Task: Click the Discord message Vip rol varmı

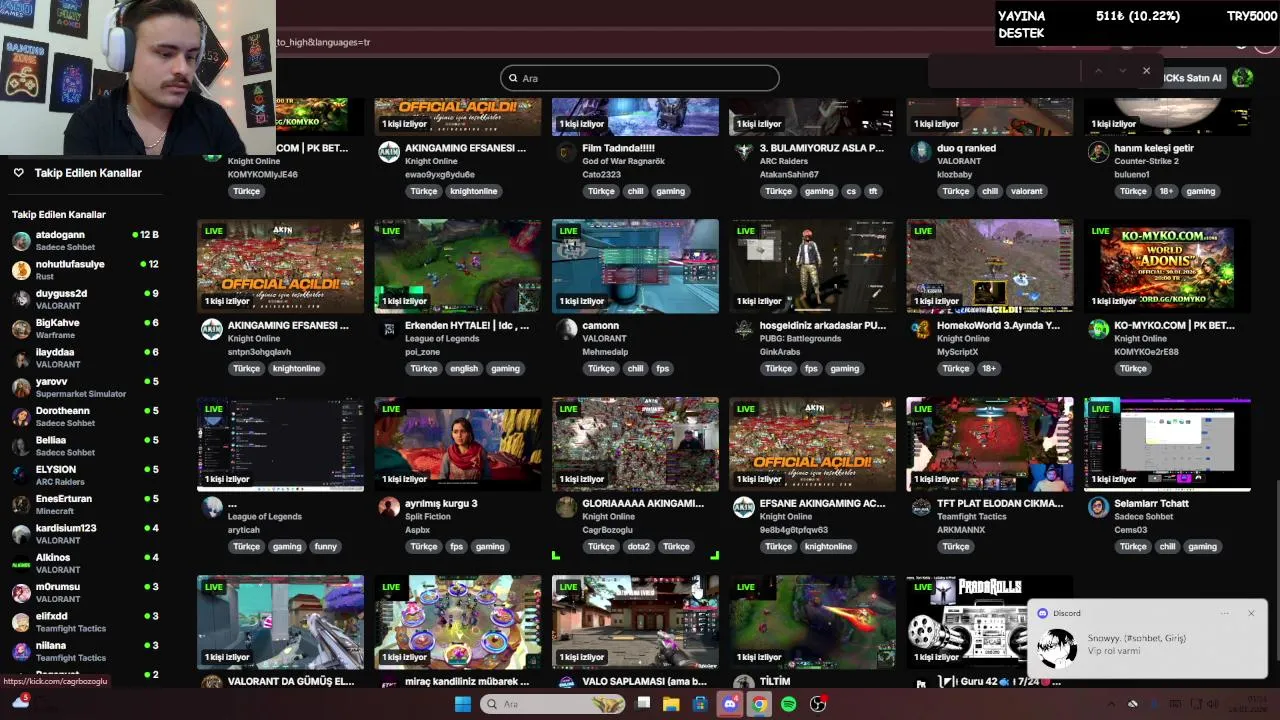Action: pos(1114,651)
